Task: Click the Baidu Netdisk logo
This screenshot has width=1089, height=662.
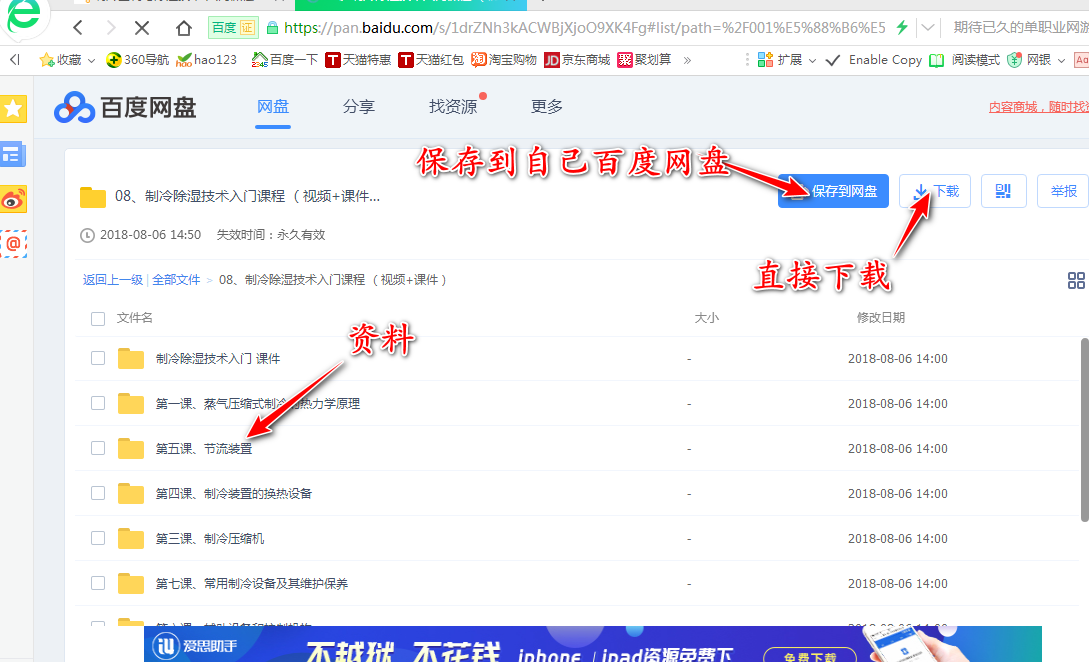Action: (x=125, y=107)
